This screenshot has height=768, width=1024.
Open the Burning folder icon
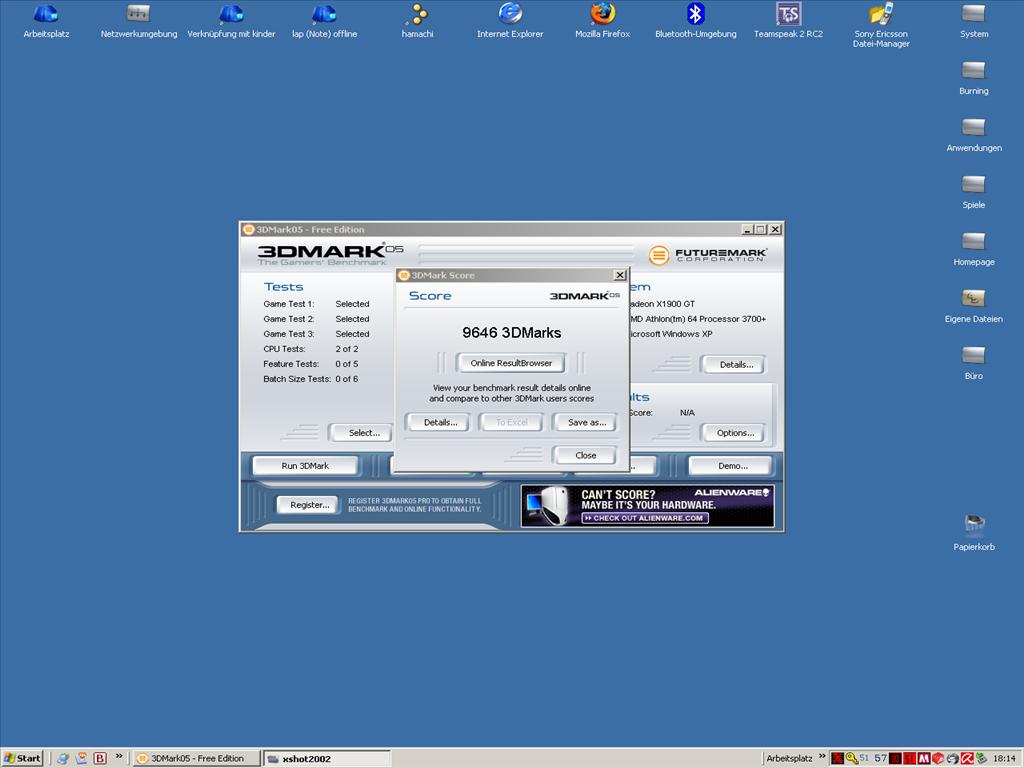point(974,77)
